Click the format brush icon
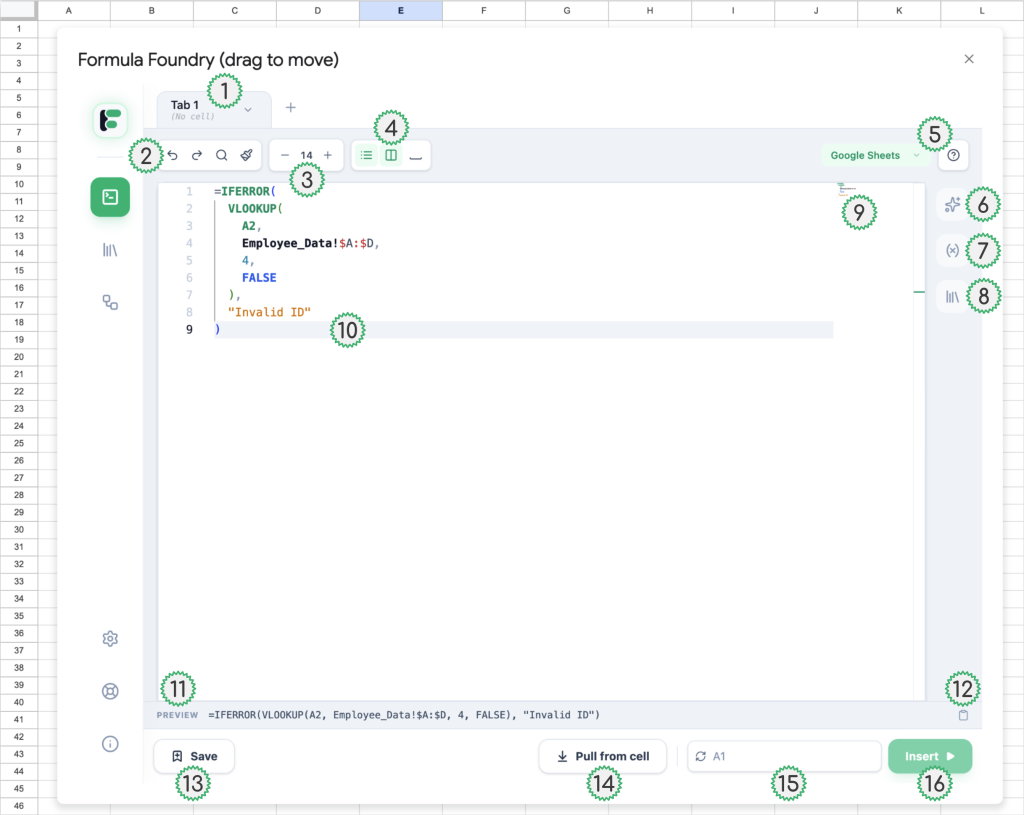 click(247, 155)
